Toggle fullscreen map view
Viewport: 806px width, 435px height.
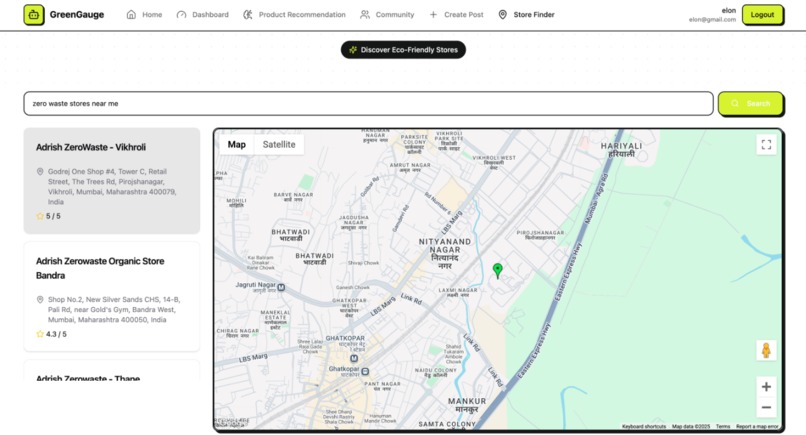point(766,144)
